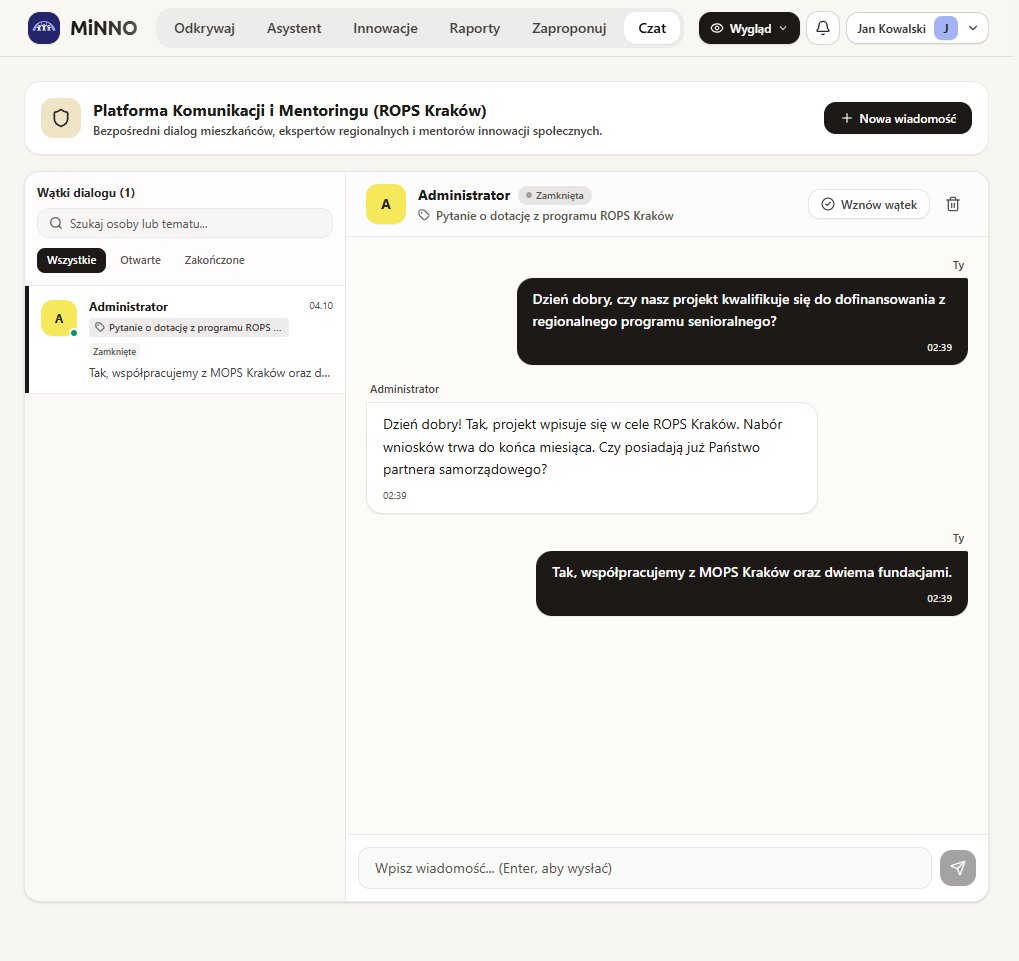Click the Administrator reply about ROPS Kraków
This screenshot has width=1019, height=961.
point(591,457)
